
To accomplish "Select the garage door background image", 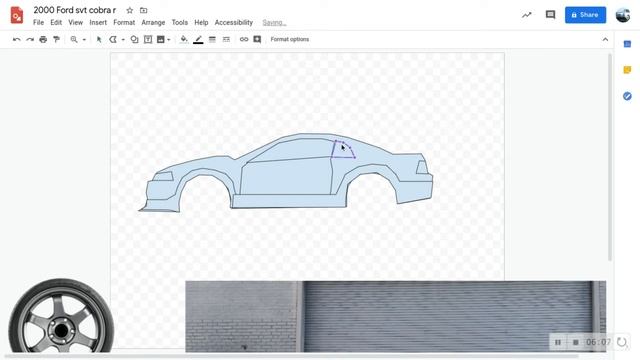I will 396,316.
